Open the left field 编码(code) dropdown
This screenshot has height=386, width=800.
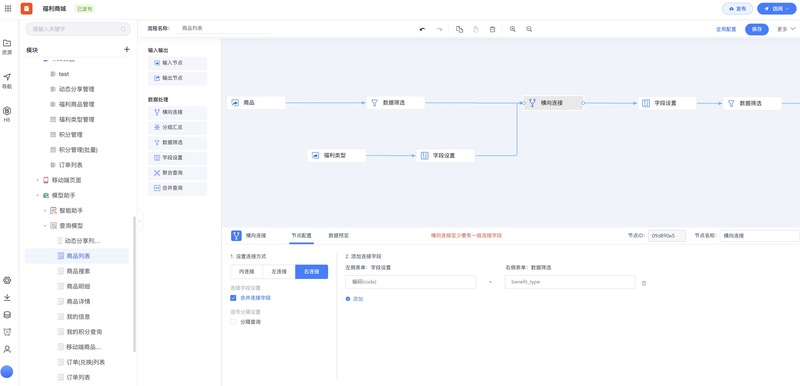[x=411, y=282]
